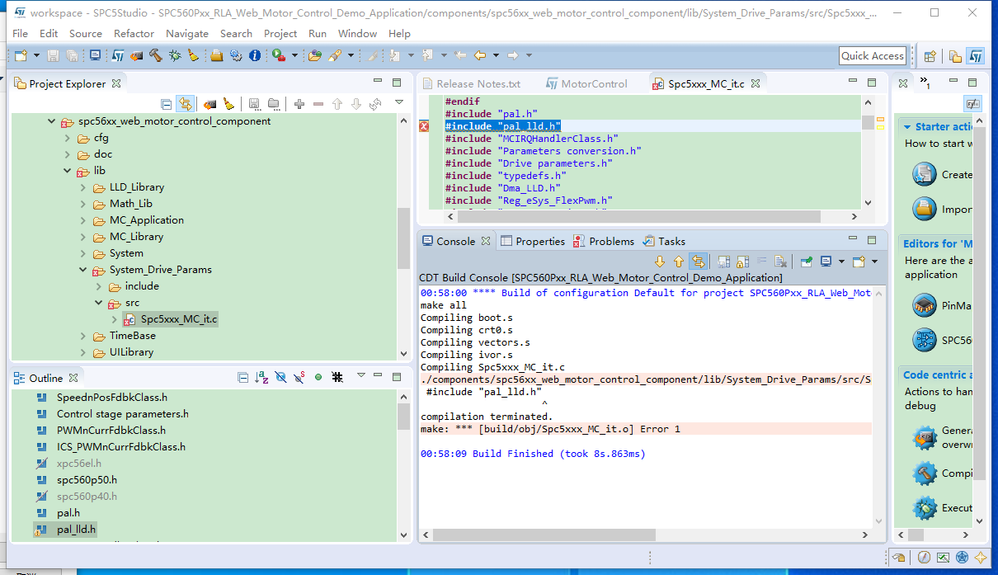Collapse the Starter actions section triangle
The image size is (998, 575).
[x=907, y=127]
